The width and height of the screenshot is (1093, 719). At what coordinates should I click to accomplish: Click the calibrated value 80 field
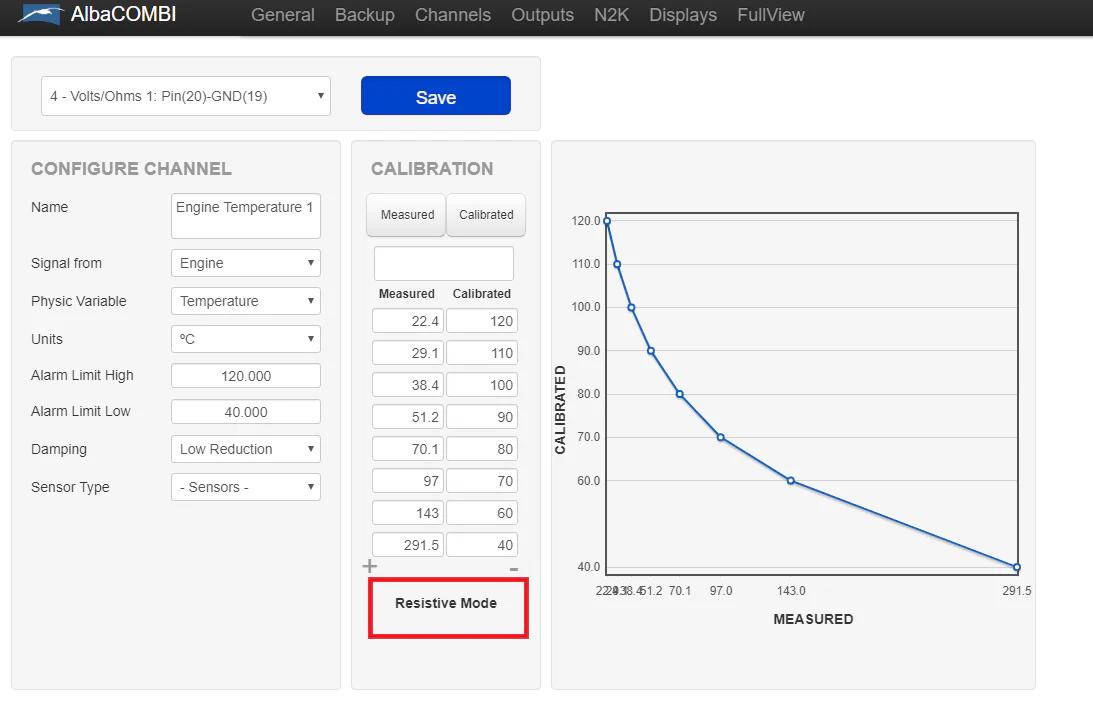tap(482, 449)
